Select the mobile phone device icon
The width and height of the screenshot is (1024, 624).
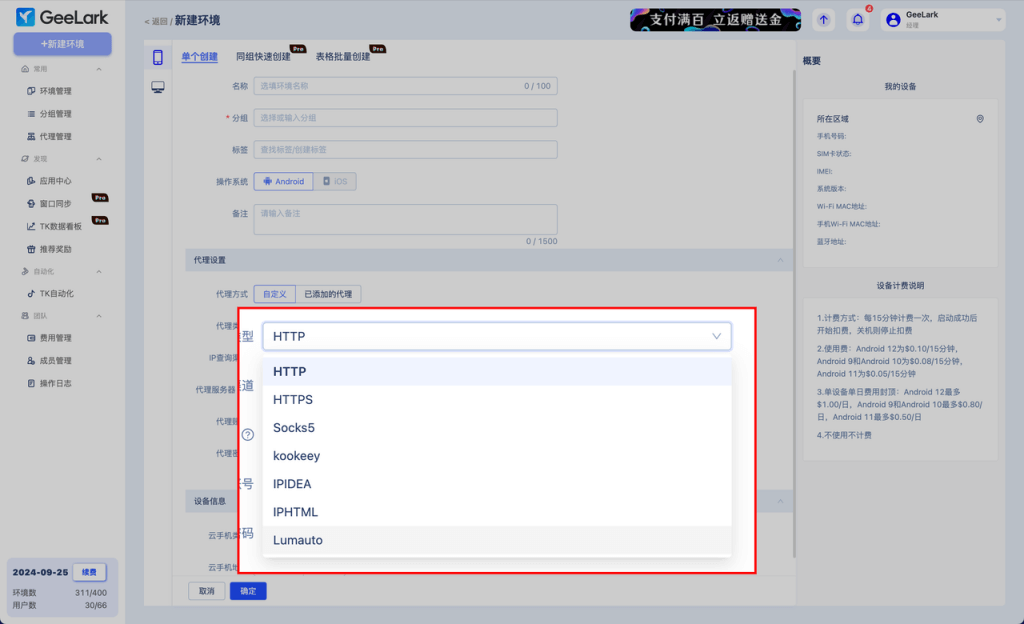coord(158,57)
